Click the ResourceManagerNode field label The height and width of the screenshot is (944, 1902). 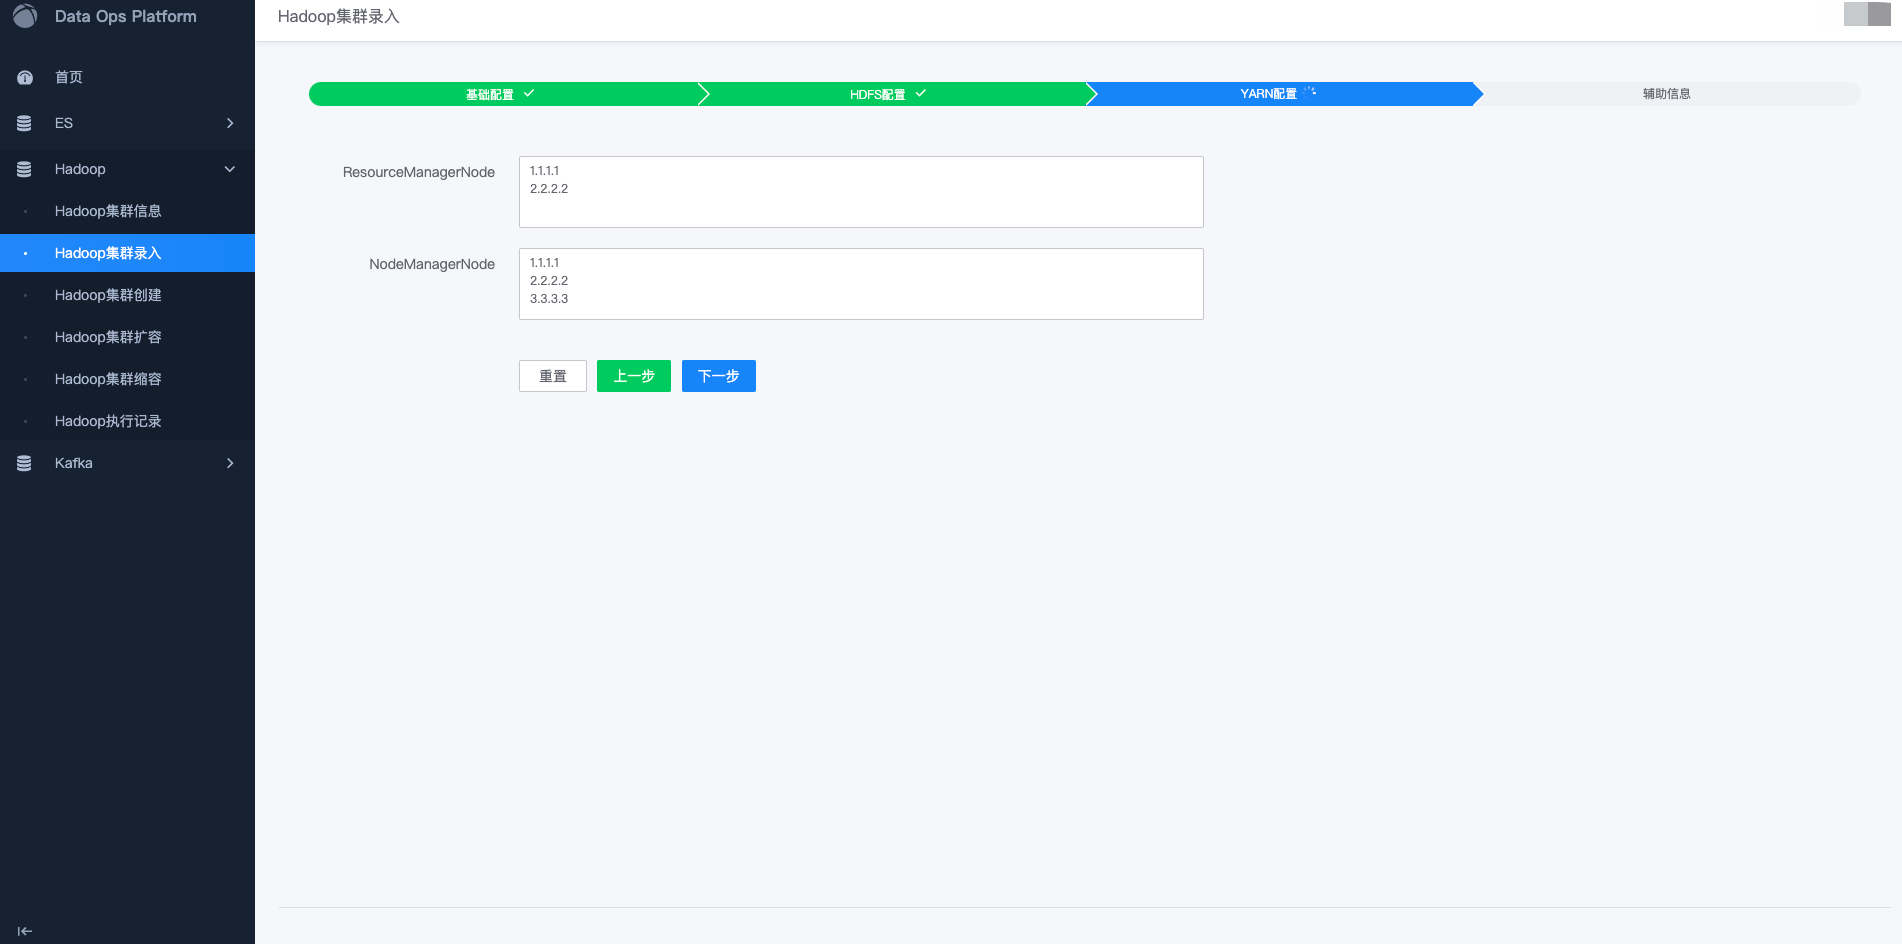[x=419, y=172]
